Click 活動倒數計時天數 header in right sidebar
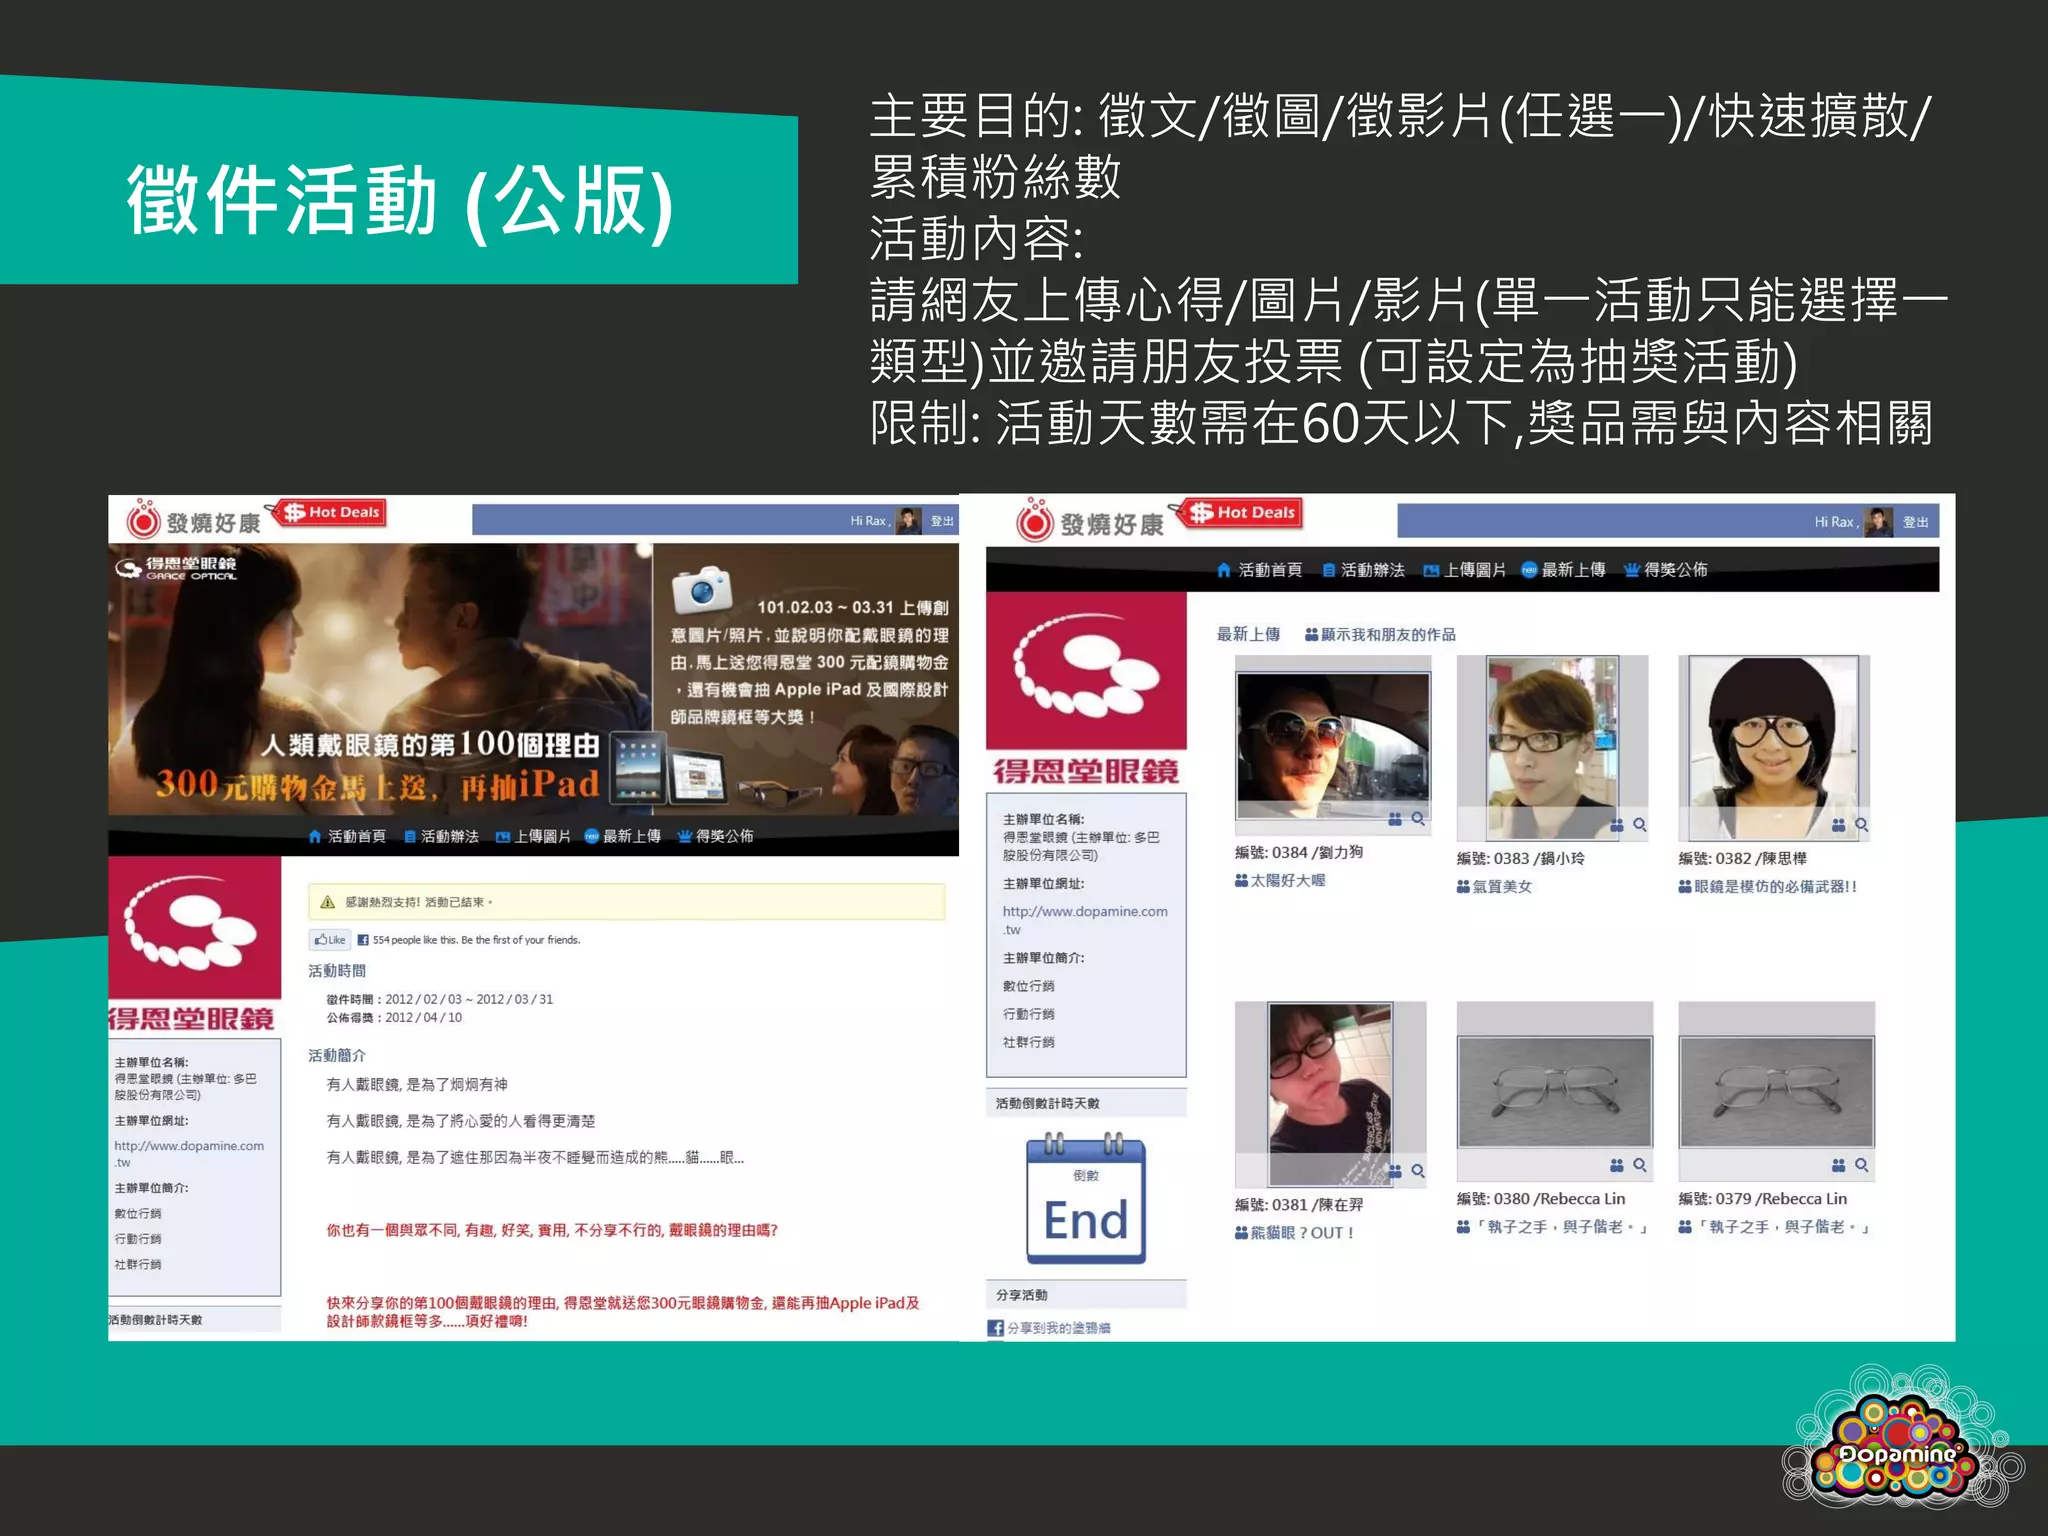This screenshot has height=1536, width=2048. (1086, 1103)
